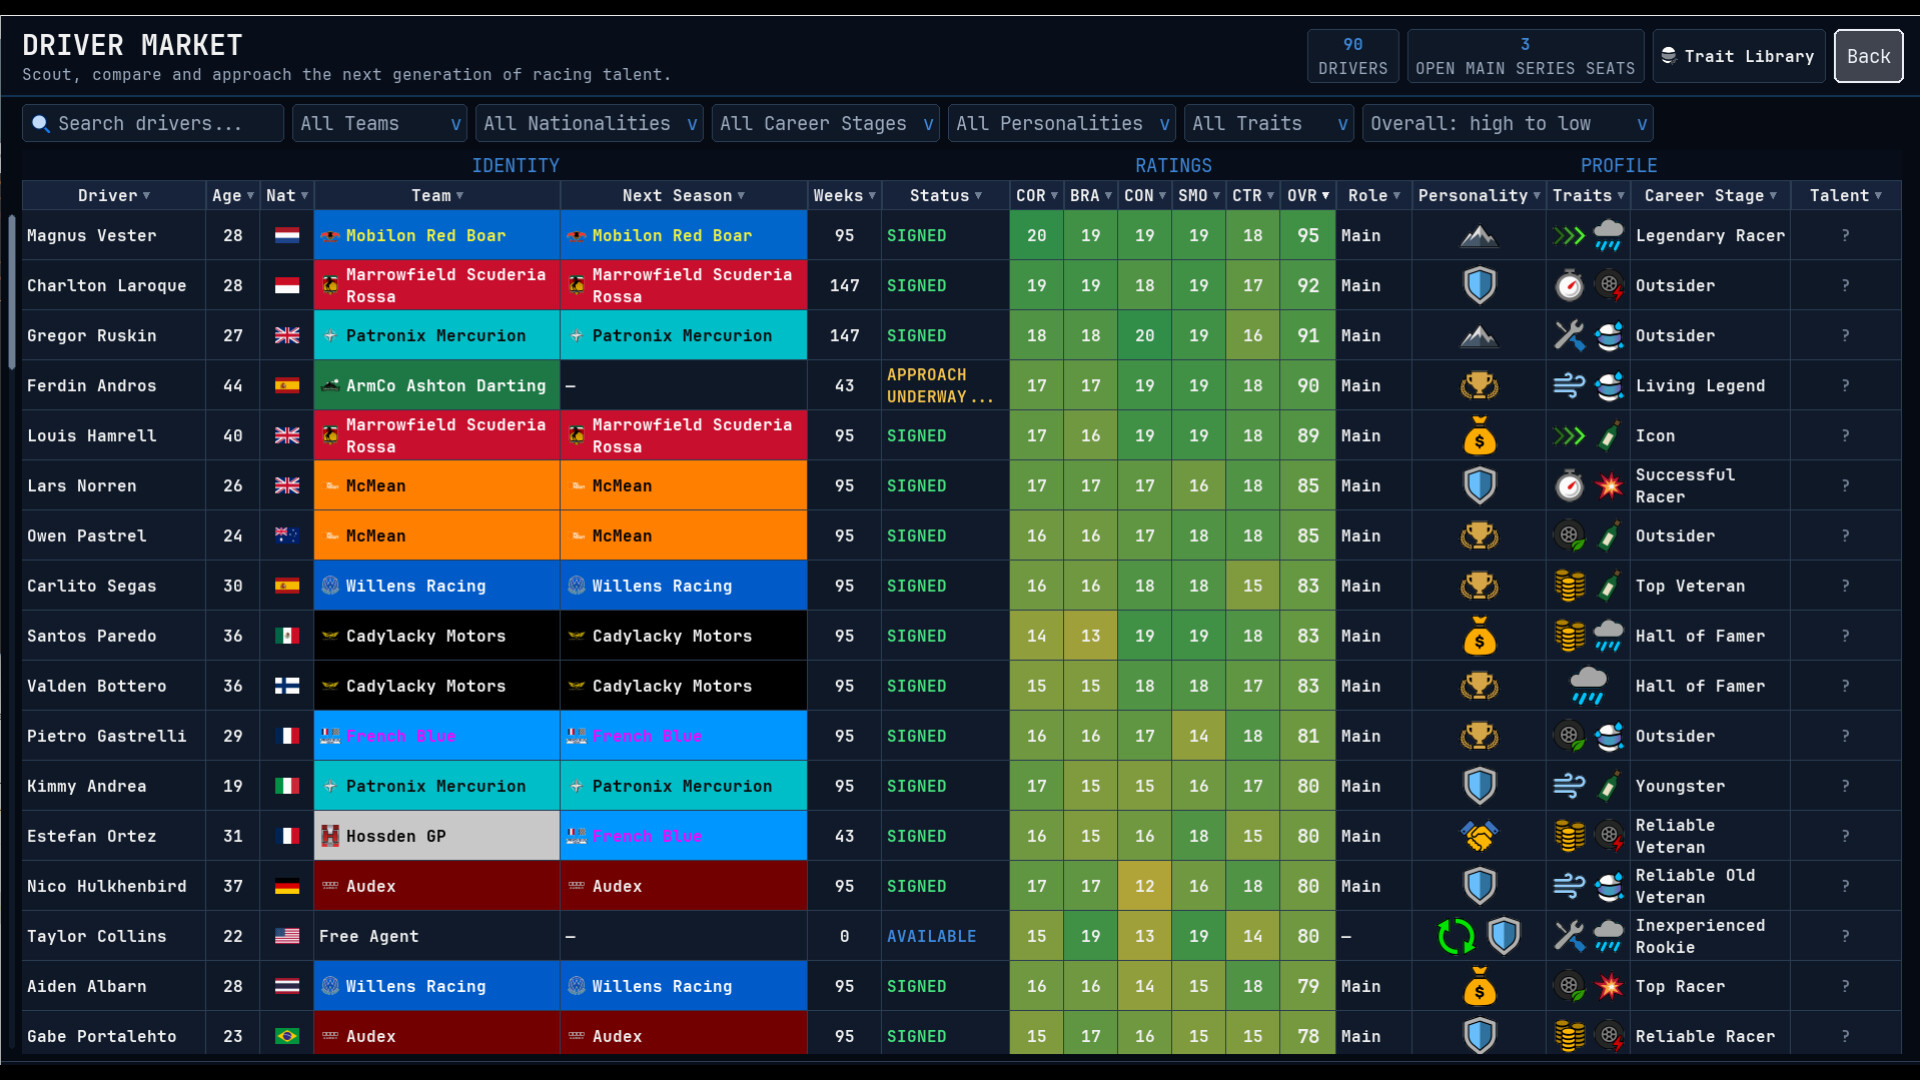Open the All Career Stages dropdown
Image resolution: width=1920 pixels, height=1080 pixels.
(825, 124)
